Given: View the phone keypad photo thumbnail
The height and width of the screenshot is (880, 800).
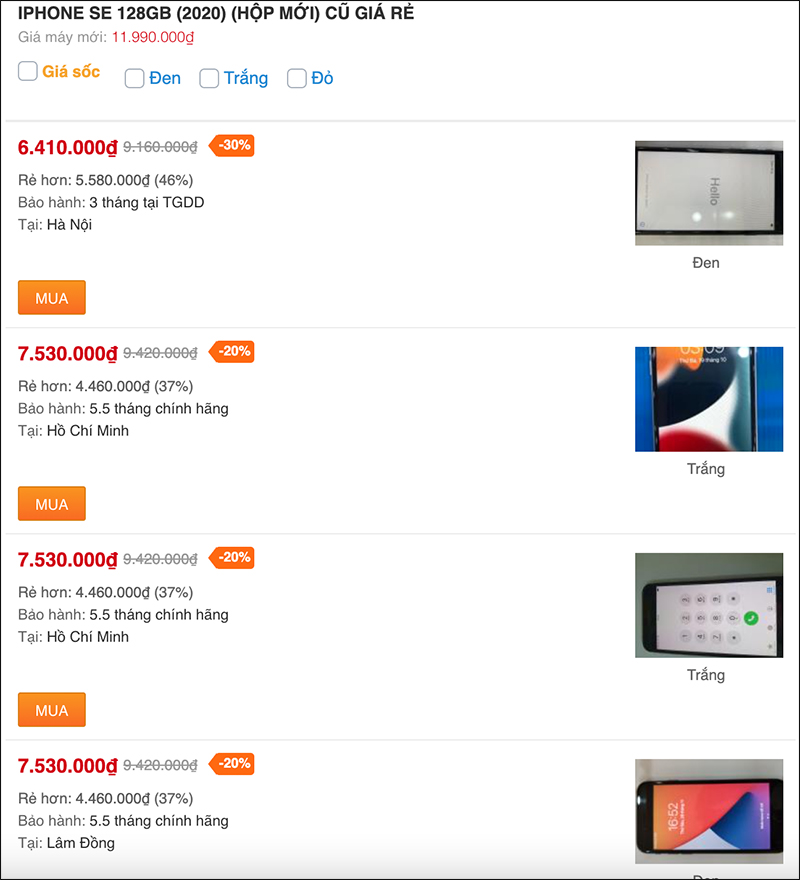Looking at the screenshot, I should coord(708,605).
